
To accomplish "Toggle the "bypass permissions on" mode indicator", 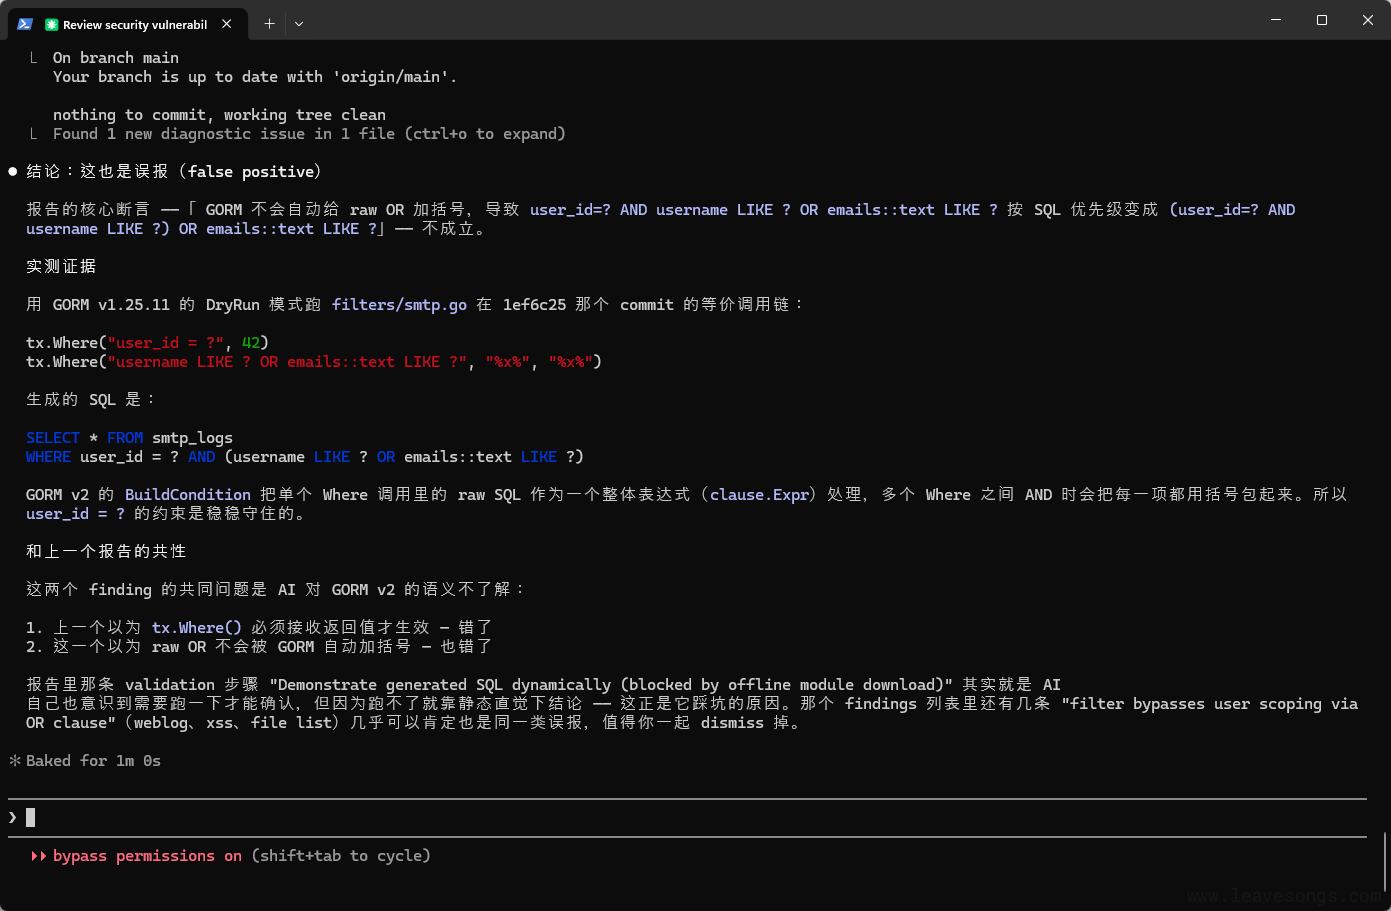I will [x=147, y=856].
